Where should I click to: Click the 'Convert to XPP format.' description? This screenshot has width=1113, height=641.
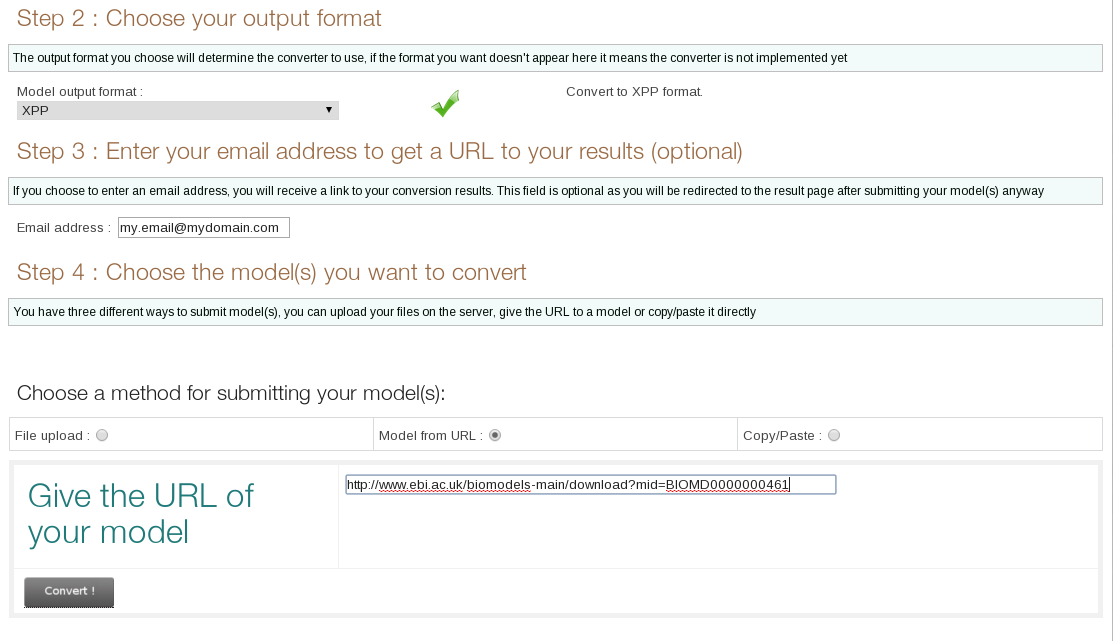click(634, 92)
